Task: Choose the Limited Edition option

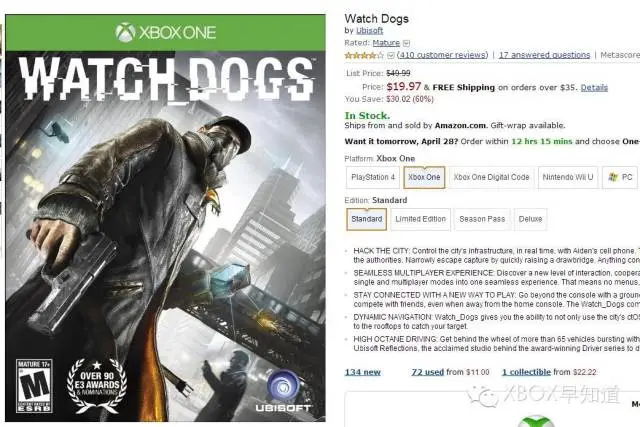Action: pyautogui.click(x=420, y=219)
